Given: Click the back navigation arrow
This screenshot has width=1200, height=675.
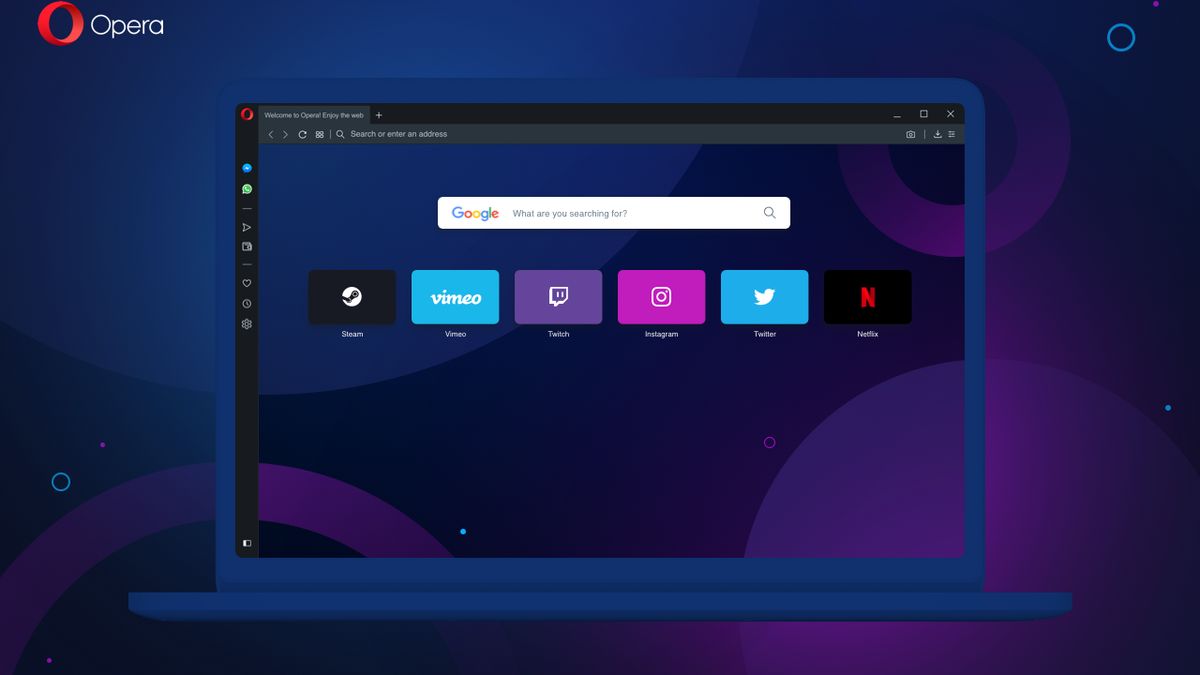Looking at the screenshot, I should coord(270,133).
